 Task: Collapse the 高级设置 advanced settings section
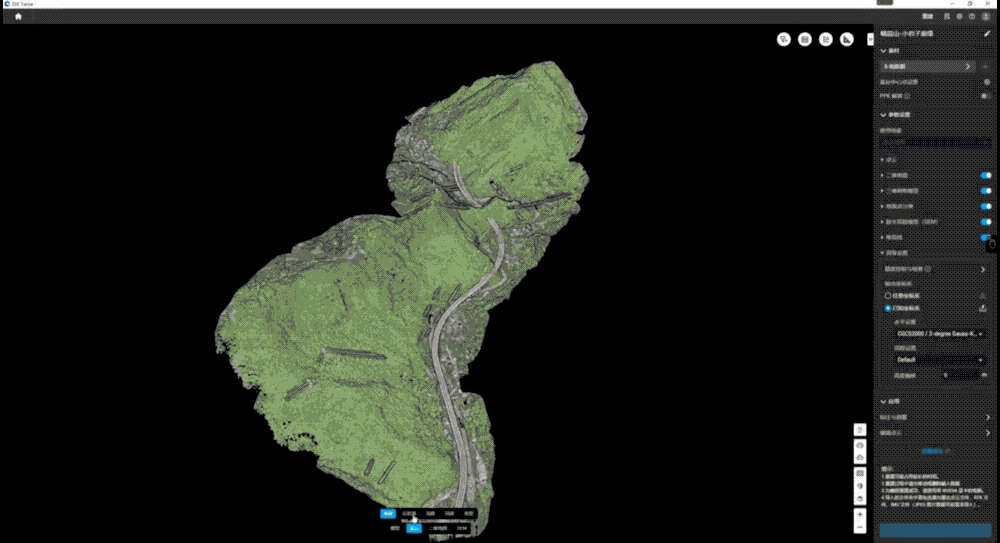[883, 253]
